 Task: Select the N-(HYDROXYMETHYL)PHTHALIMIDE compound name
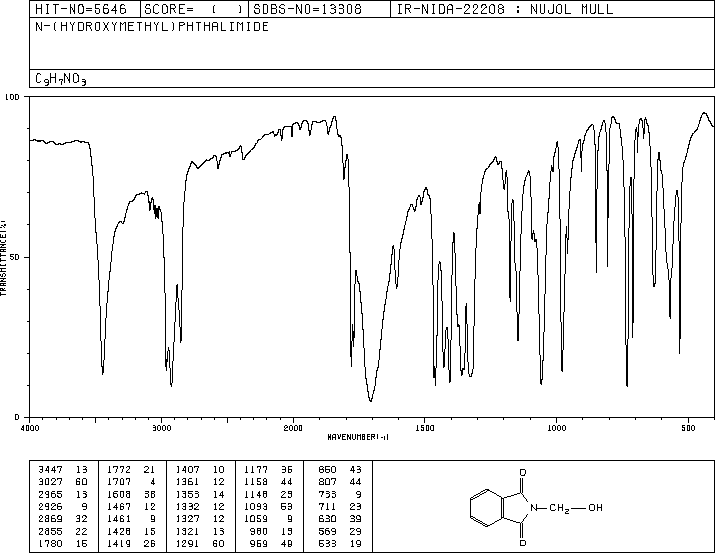pyautogui.click(x=152, y=26)
